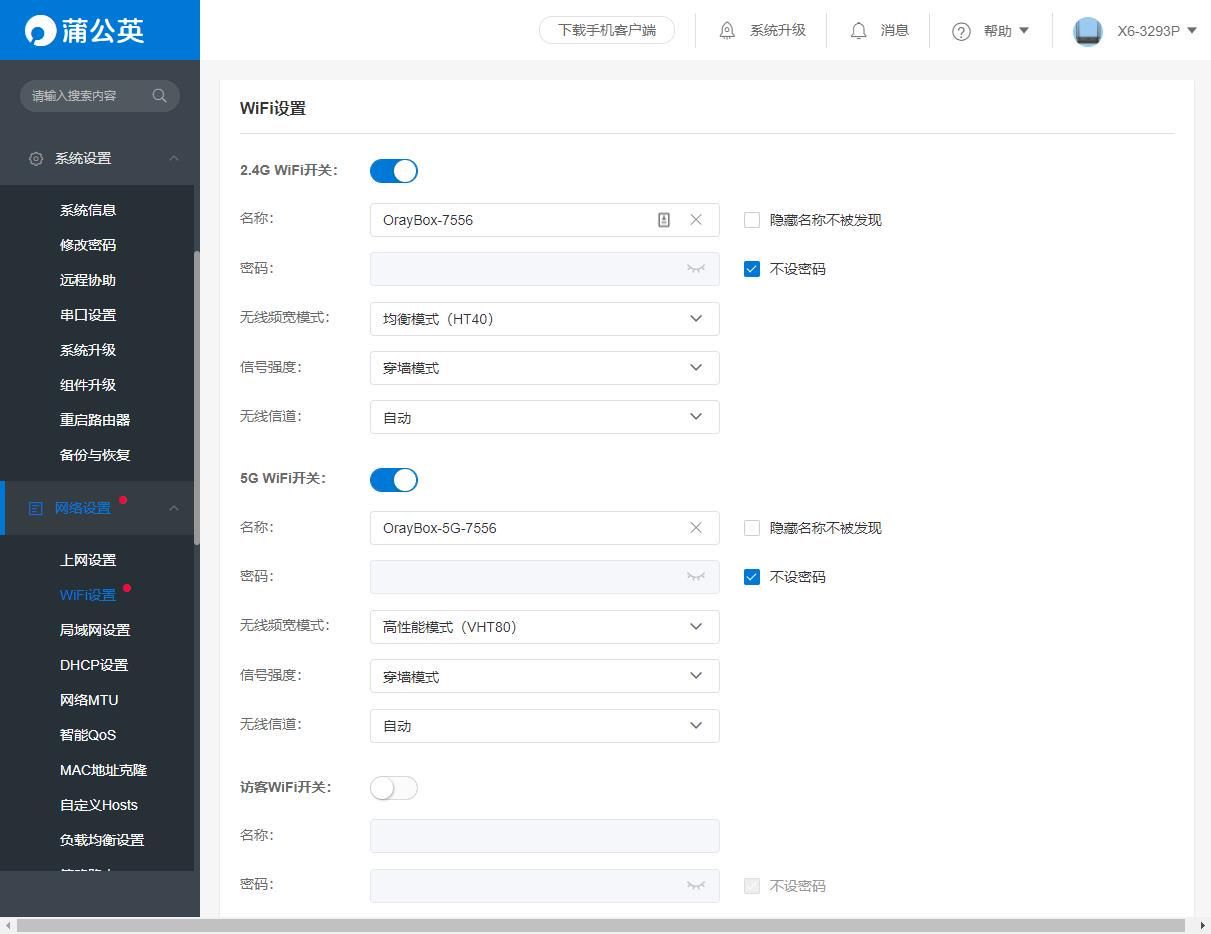Click the help question mark icon
This screenshot has width=1211, height=934.
[x=961, y=31]
